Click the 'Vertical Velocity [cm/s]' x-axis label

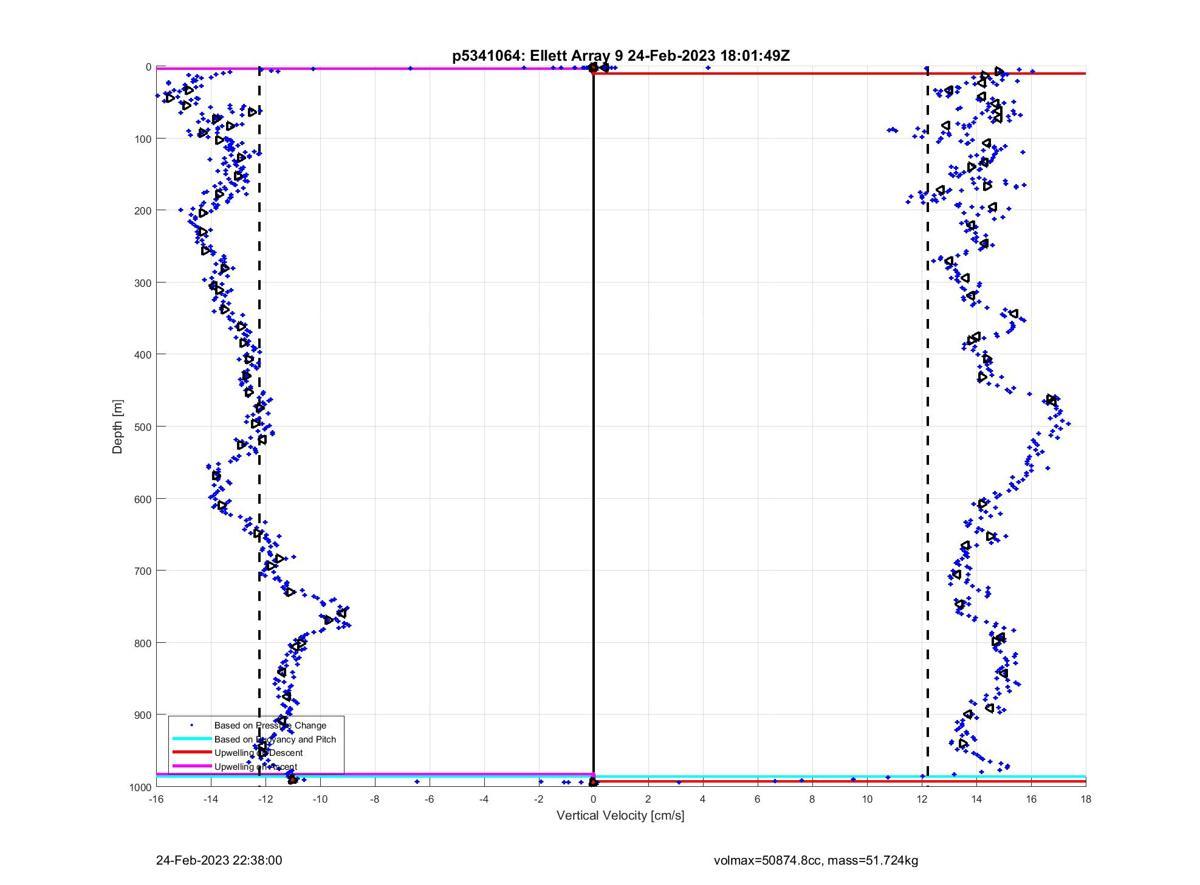tap(620, 815)
